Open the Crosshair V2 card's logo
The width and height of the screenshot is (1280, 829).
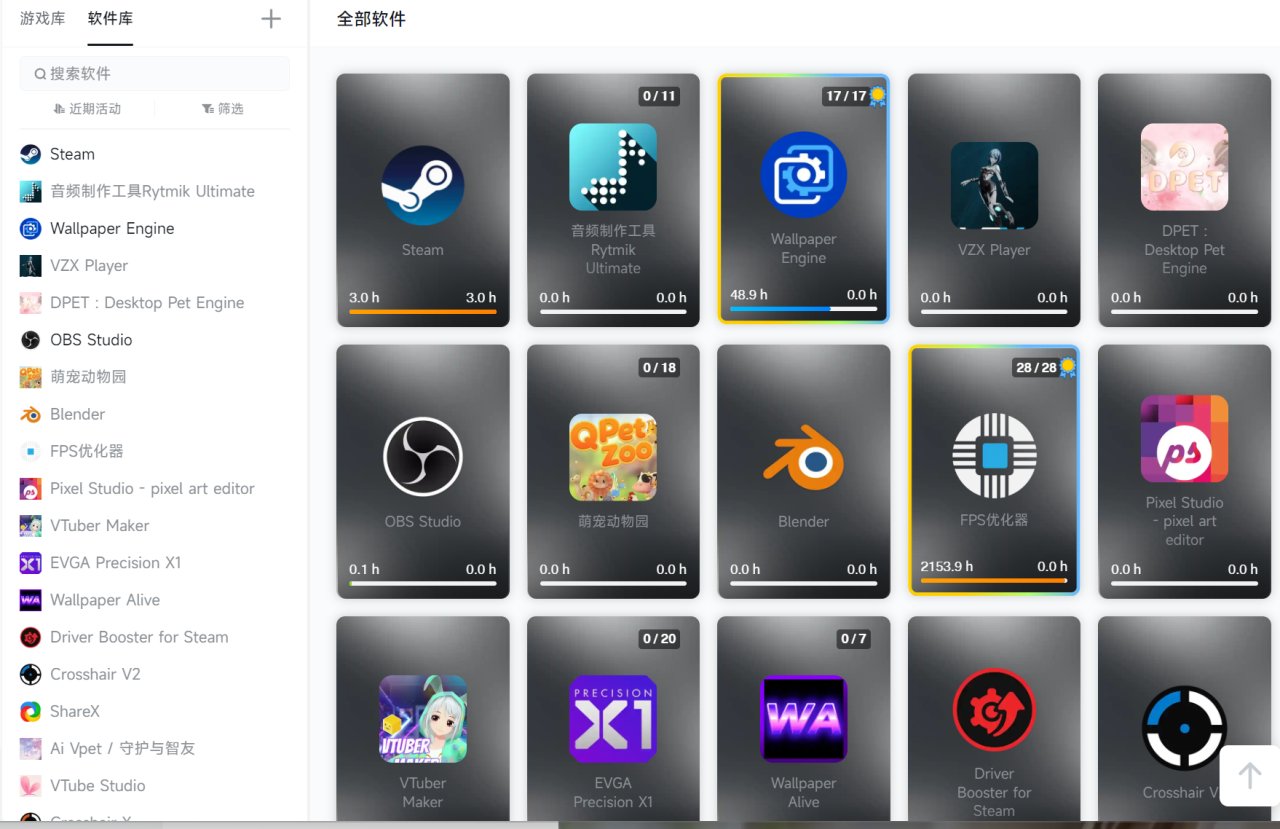click(1185, 728)
